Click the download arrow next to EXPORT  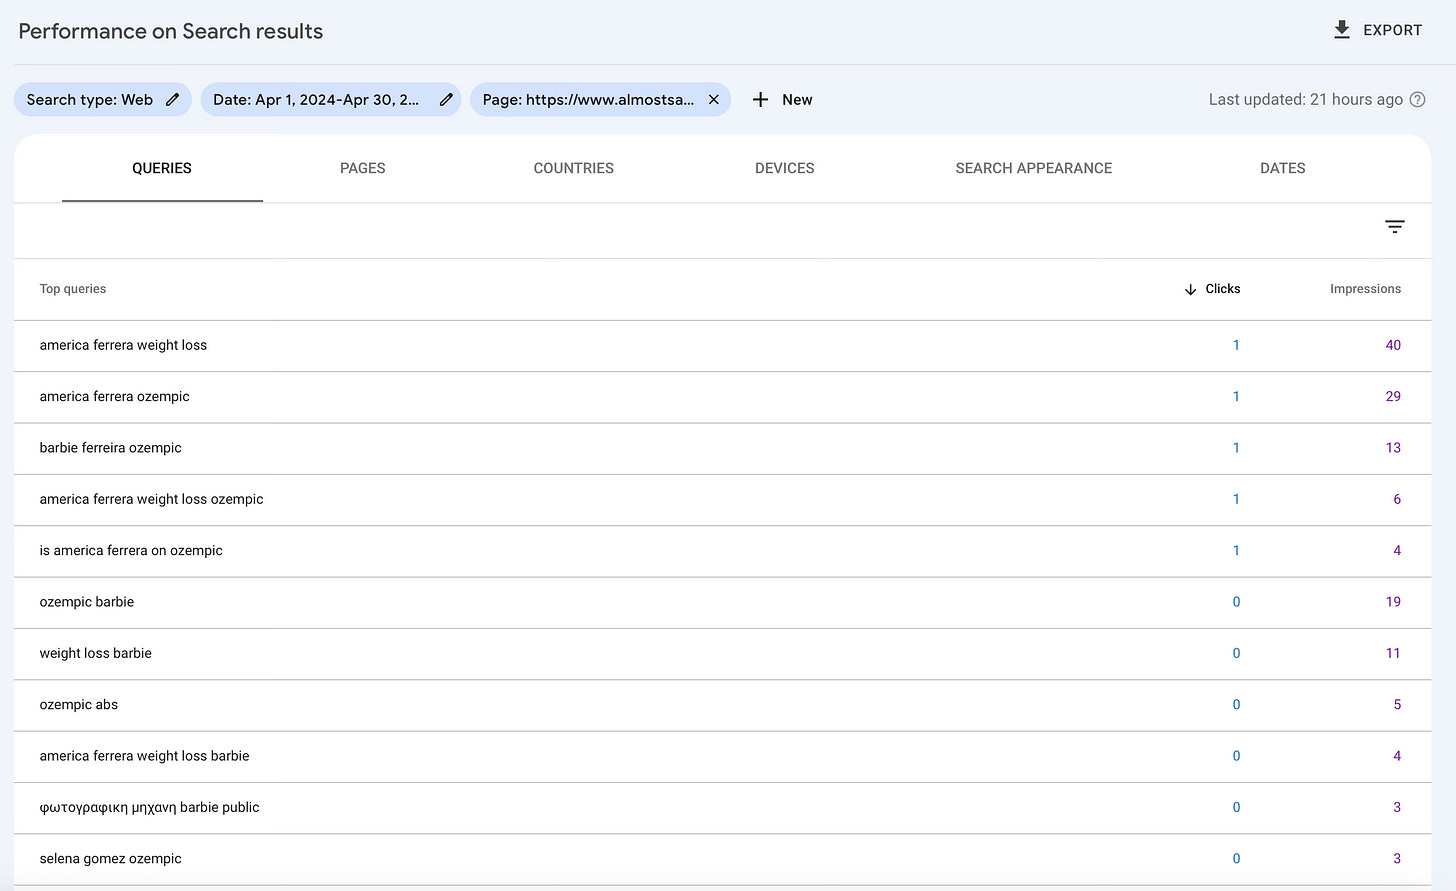point(1342,30)
